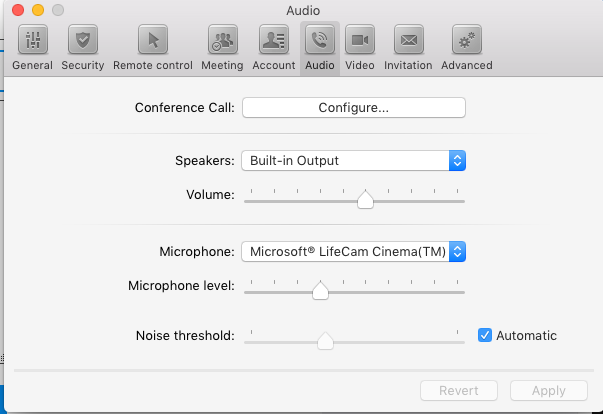Viewport: 603px width, 414px height.
Task: Select the Audio phone icon
Action: tap(320, 40)
